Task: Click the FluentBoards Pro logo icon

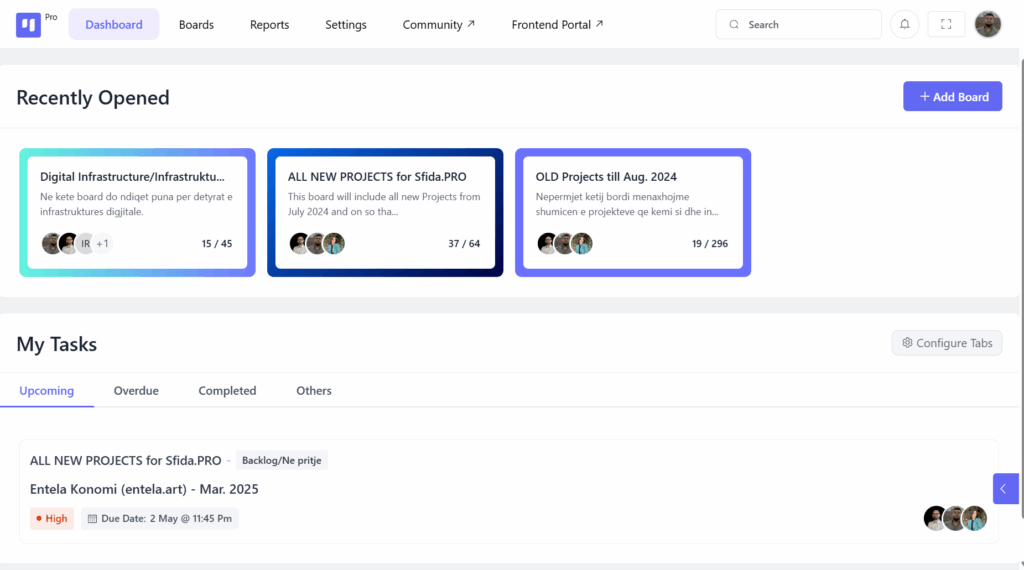Action: (x=28, y=25)
